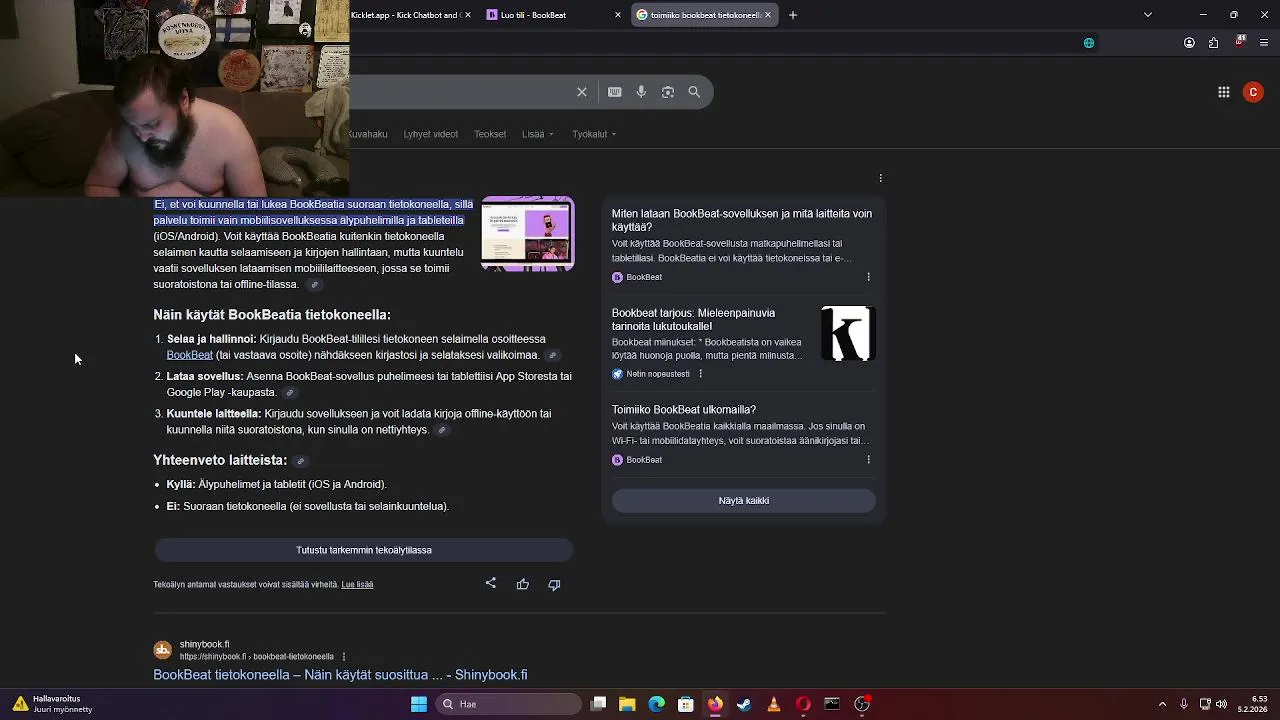Search by image with Google Lens icon
This screenshot has width=1280, height=720.
pos(668,92)
